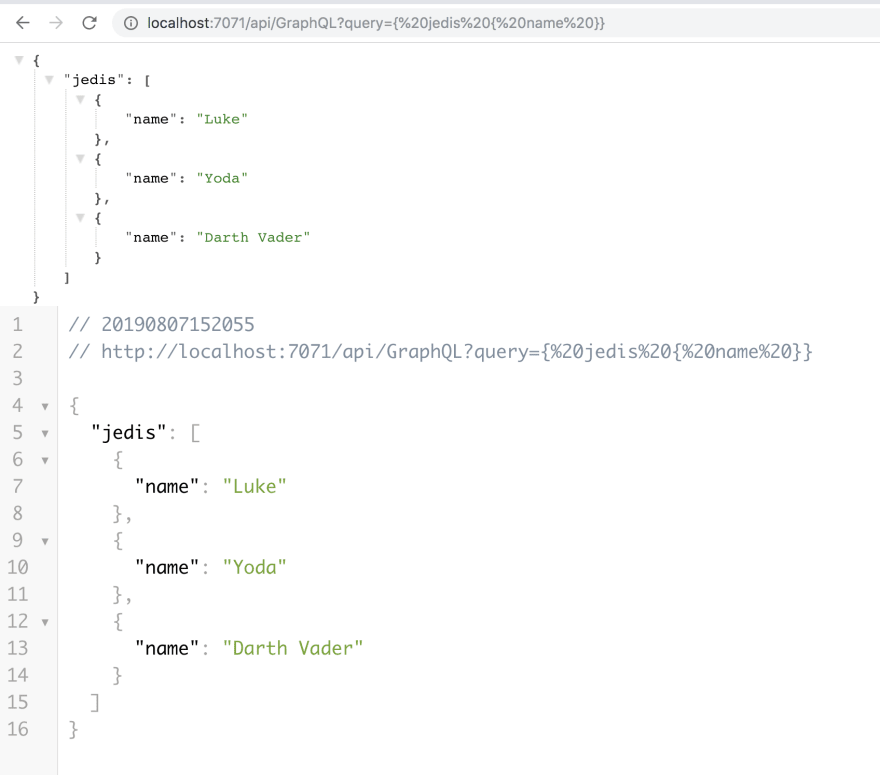Viewport: 880px width, 775px height.
Task: Collapse the root object triangle in top viewer
Action: pyautogui.click(x=19, y=59)
